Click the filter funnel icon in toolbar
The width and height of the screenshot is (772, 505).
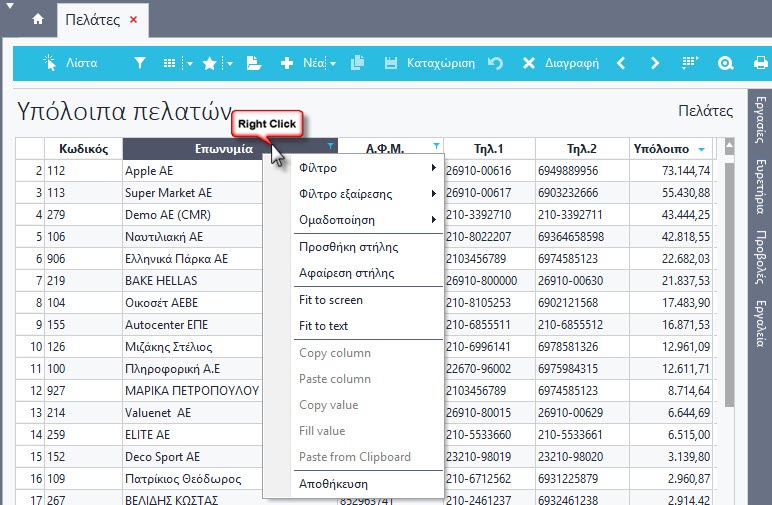coord(140,63)
